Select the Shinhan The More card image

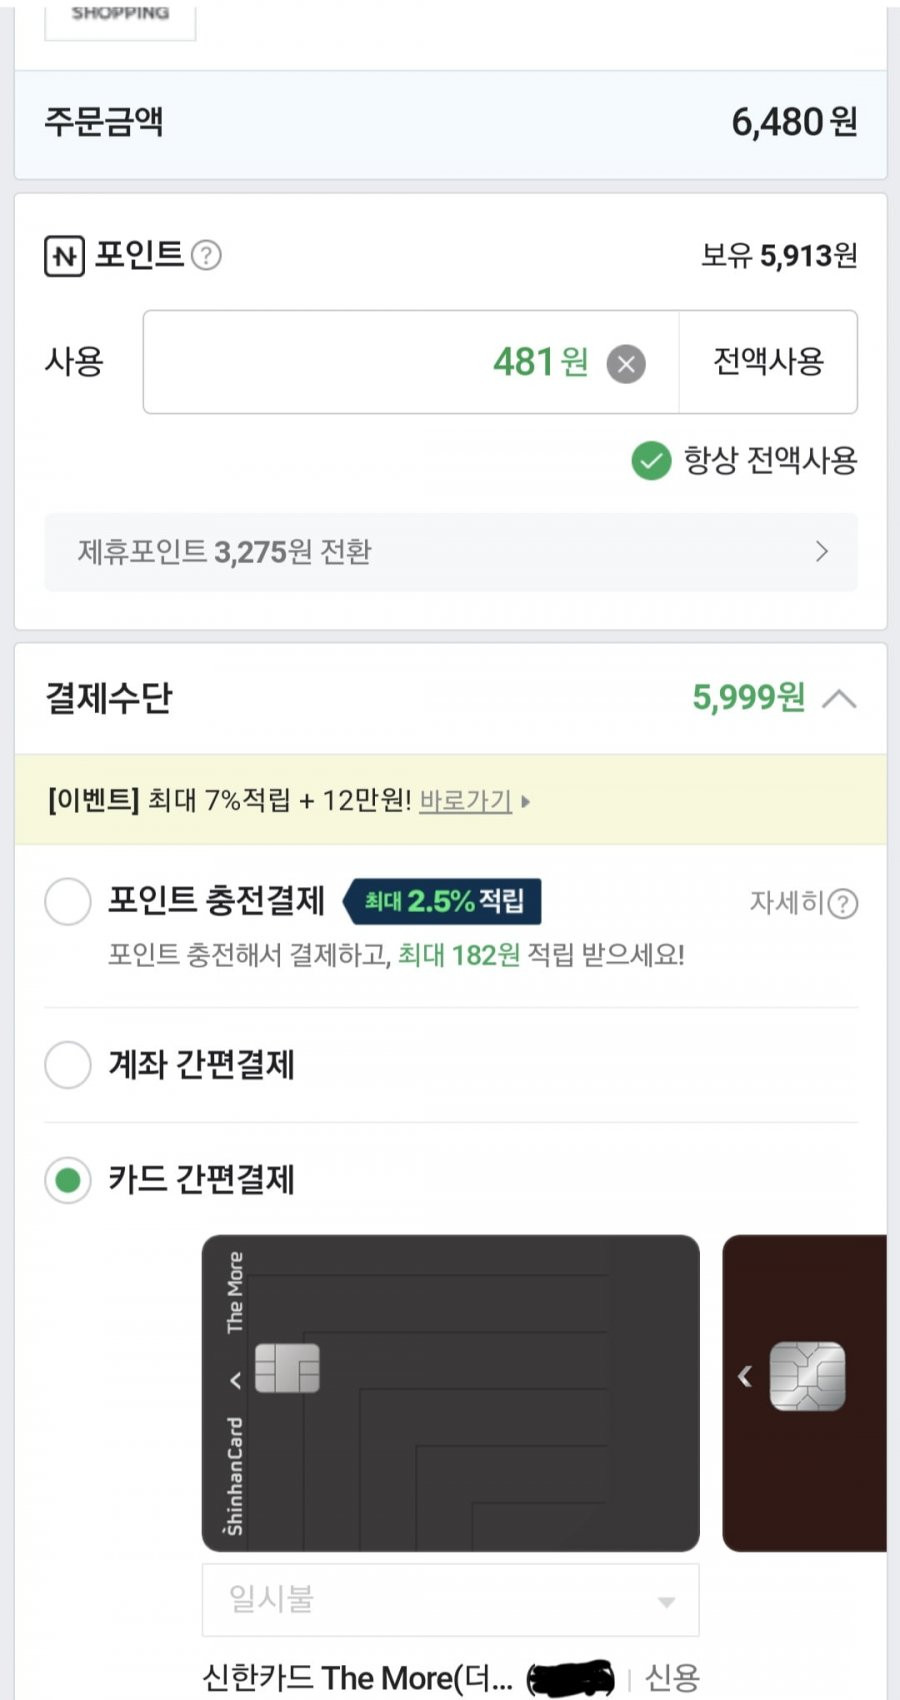[x=450, y=1393]
